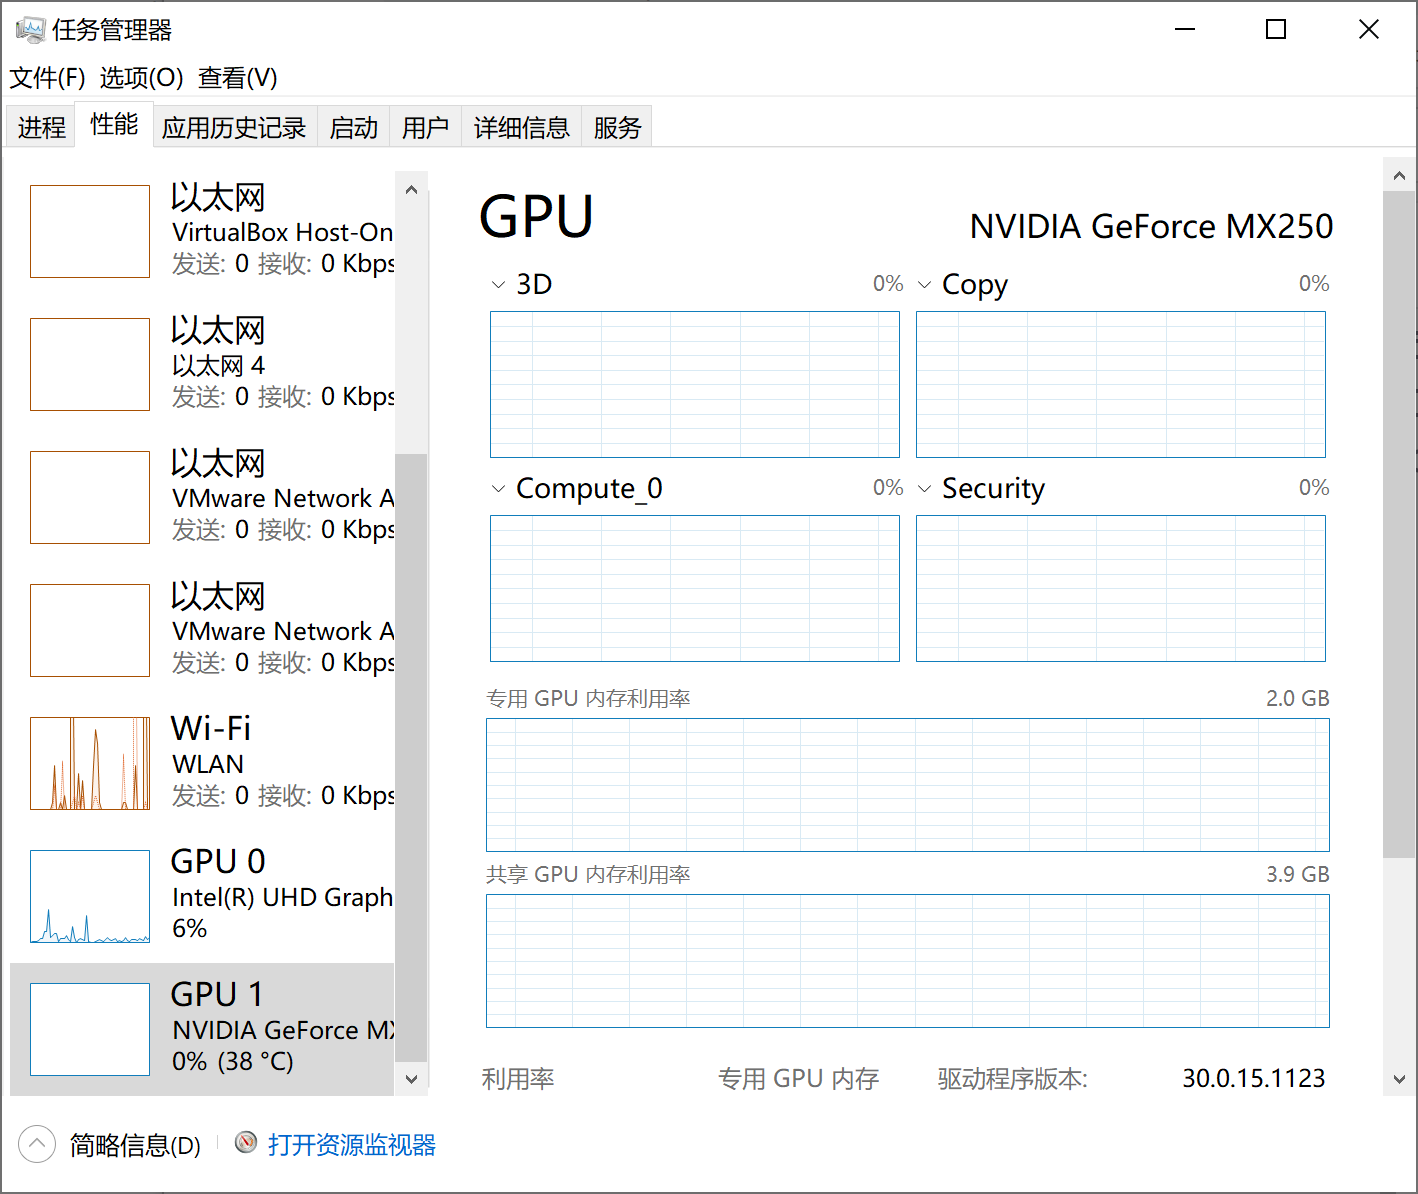Click the 打开资源监视器 link

(351, 1144)
